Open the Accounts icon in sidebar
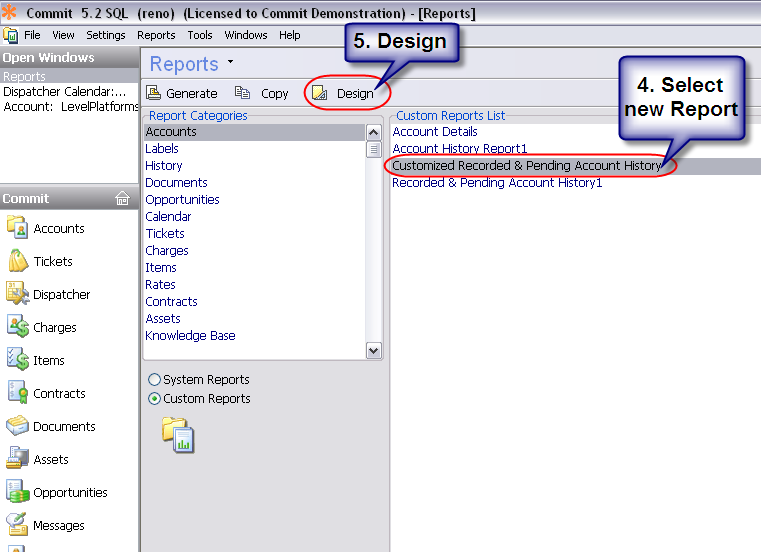Screen dimensions: 761x552 point(18,228)
